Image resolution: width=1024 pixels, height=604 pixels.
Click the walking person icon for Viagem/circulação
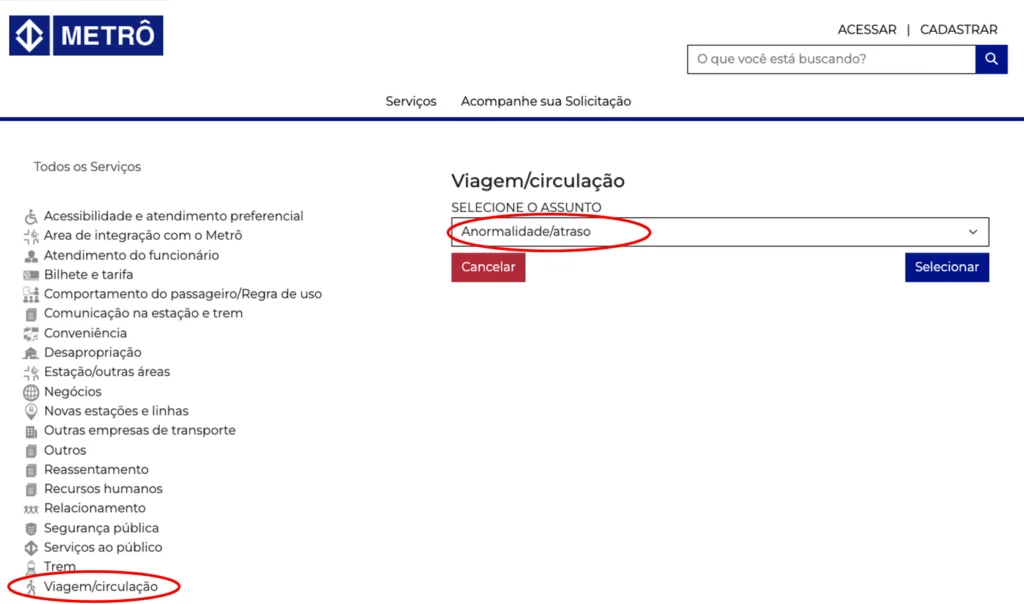(x=31, y=587)
